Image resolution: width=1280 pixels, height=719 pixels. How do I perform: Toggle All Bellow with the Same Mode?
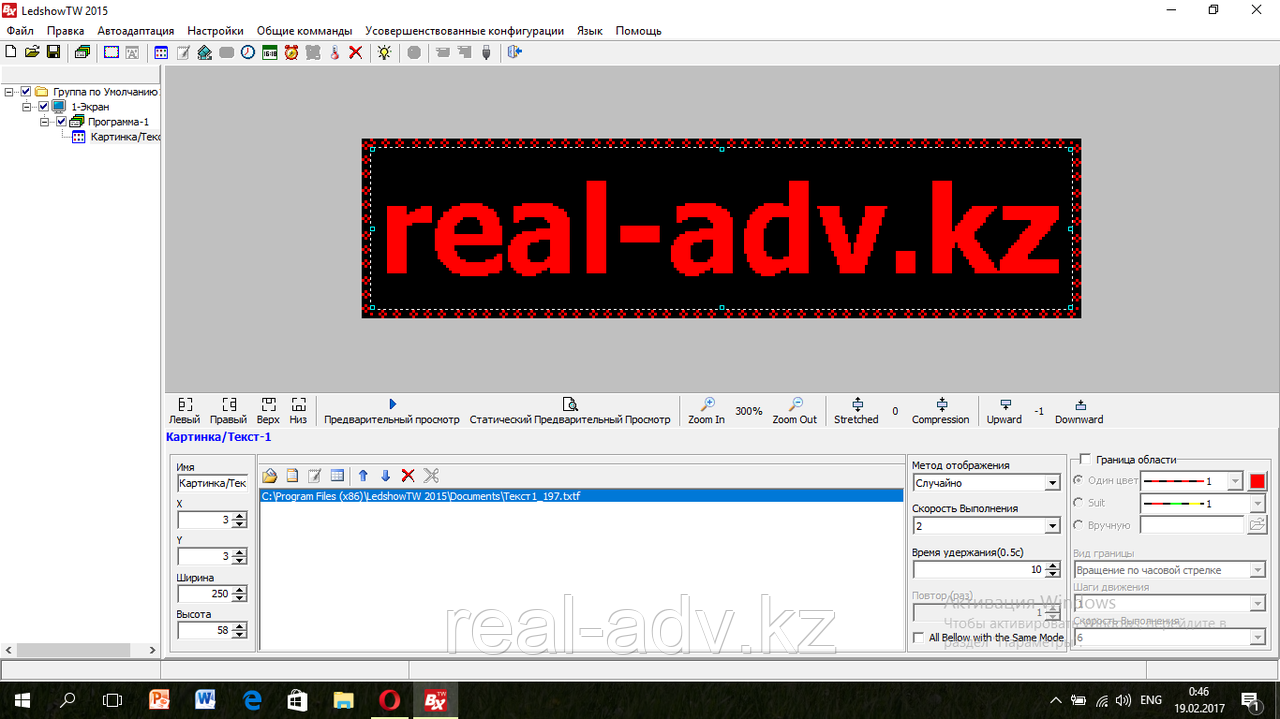pyautogui.click(x=919, y=638)
